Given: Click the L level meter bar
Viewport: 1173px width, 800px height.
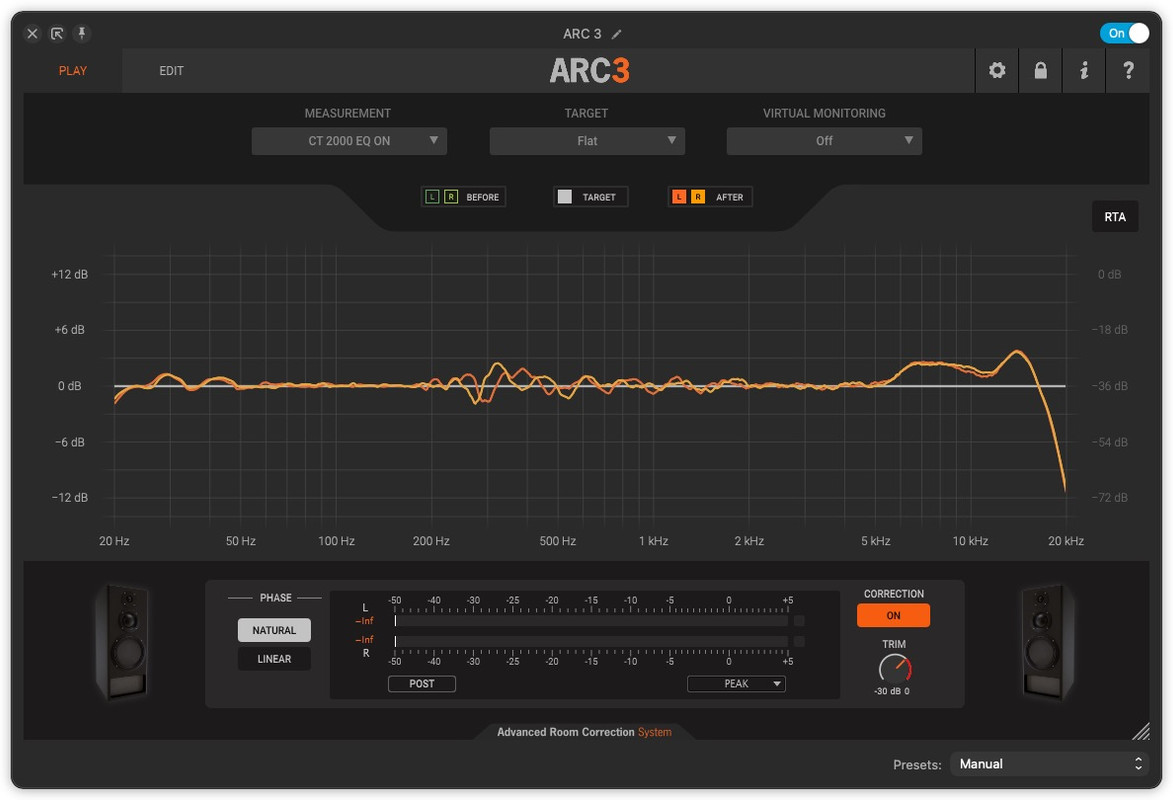Looking at the screenshot, I should tap(591, 621).
